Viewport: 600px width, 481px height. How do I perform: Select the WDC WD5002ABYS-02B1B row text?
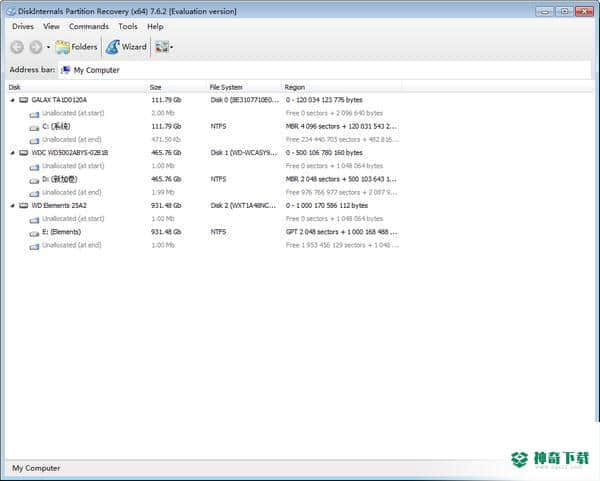(x=70, y=153)
